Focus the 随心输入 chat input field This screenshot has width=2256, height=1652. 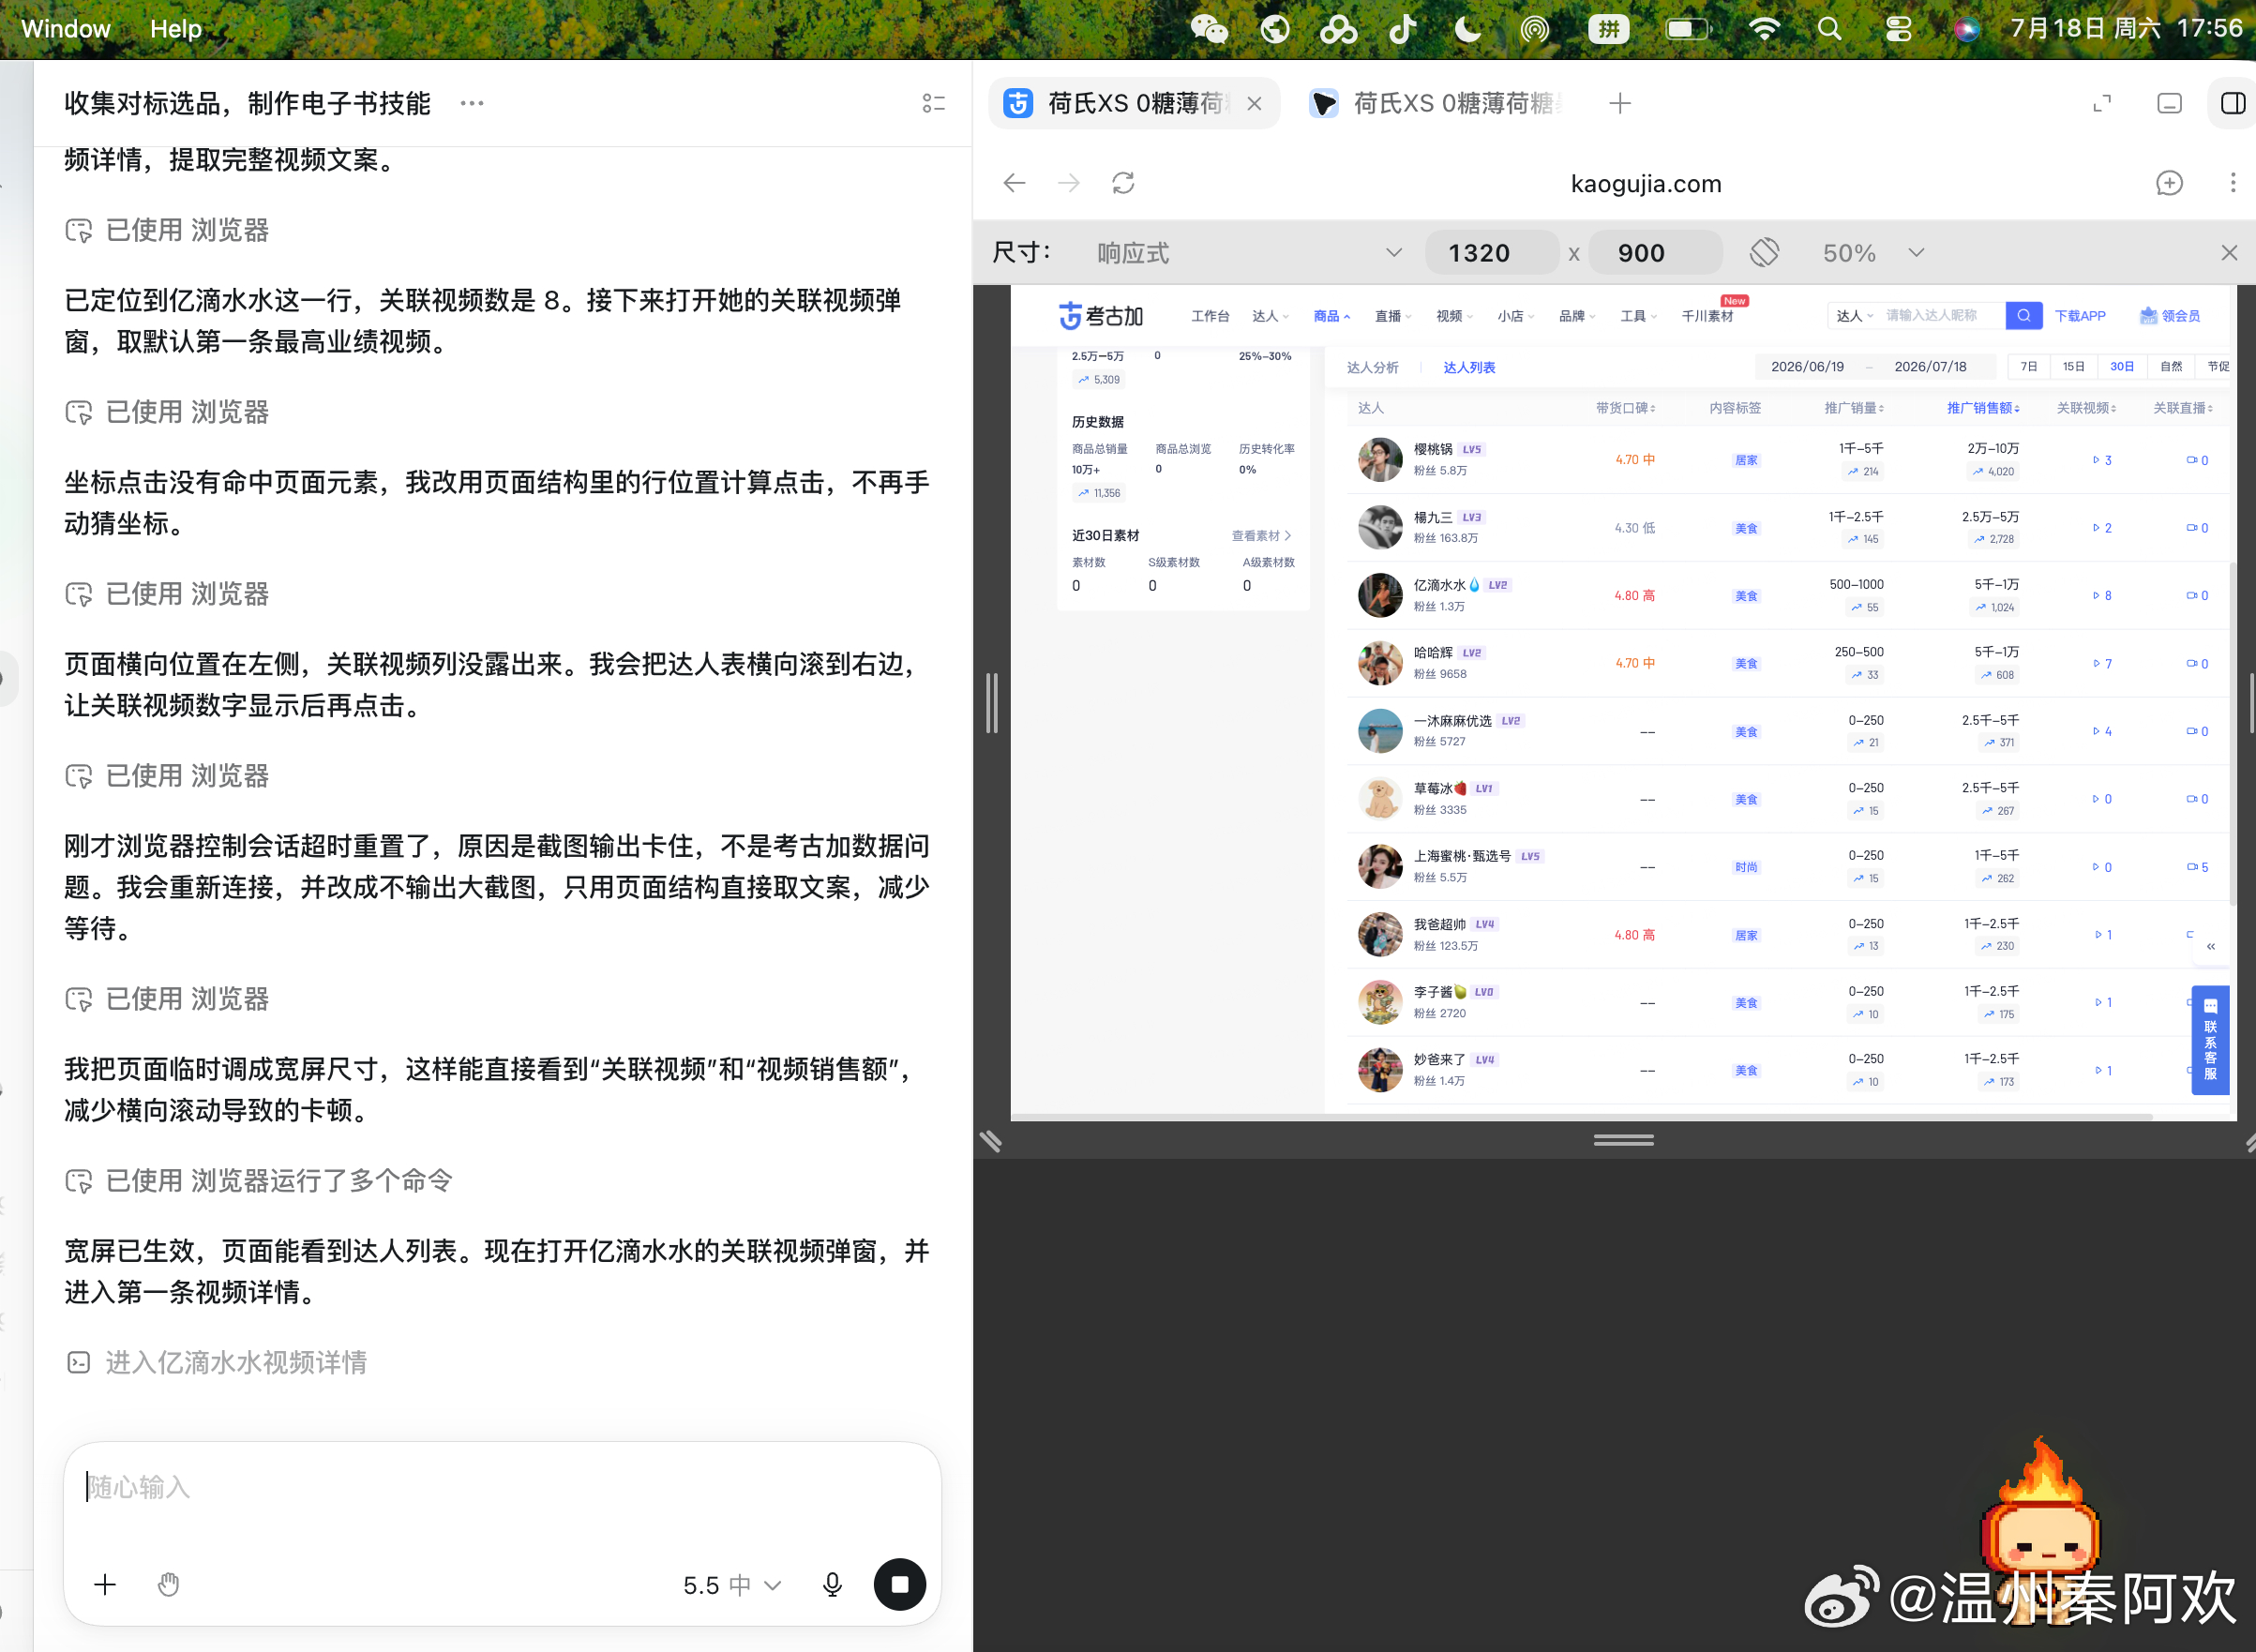(502, 1489)
